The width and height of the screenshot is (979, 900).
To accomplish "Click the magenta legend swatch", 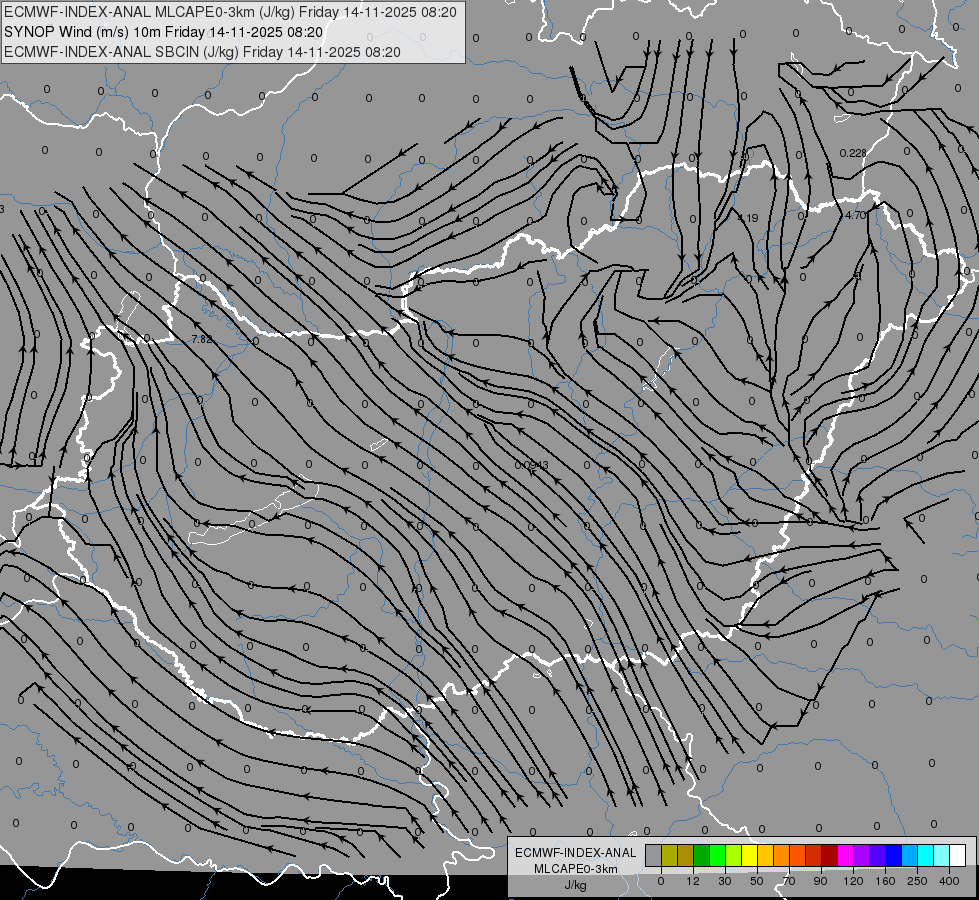I will tap(846, 855).
